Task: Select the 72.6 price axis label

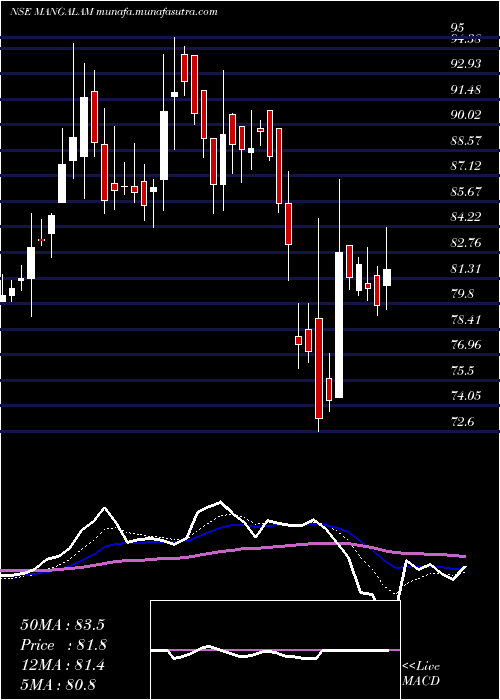Action: pyautogui.click(x=462, y=422)
